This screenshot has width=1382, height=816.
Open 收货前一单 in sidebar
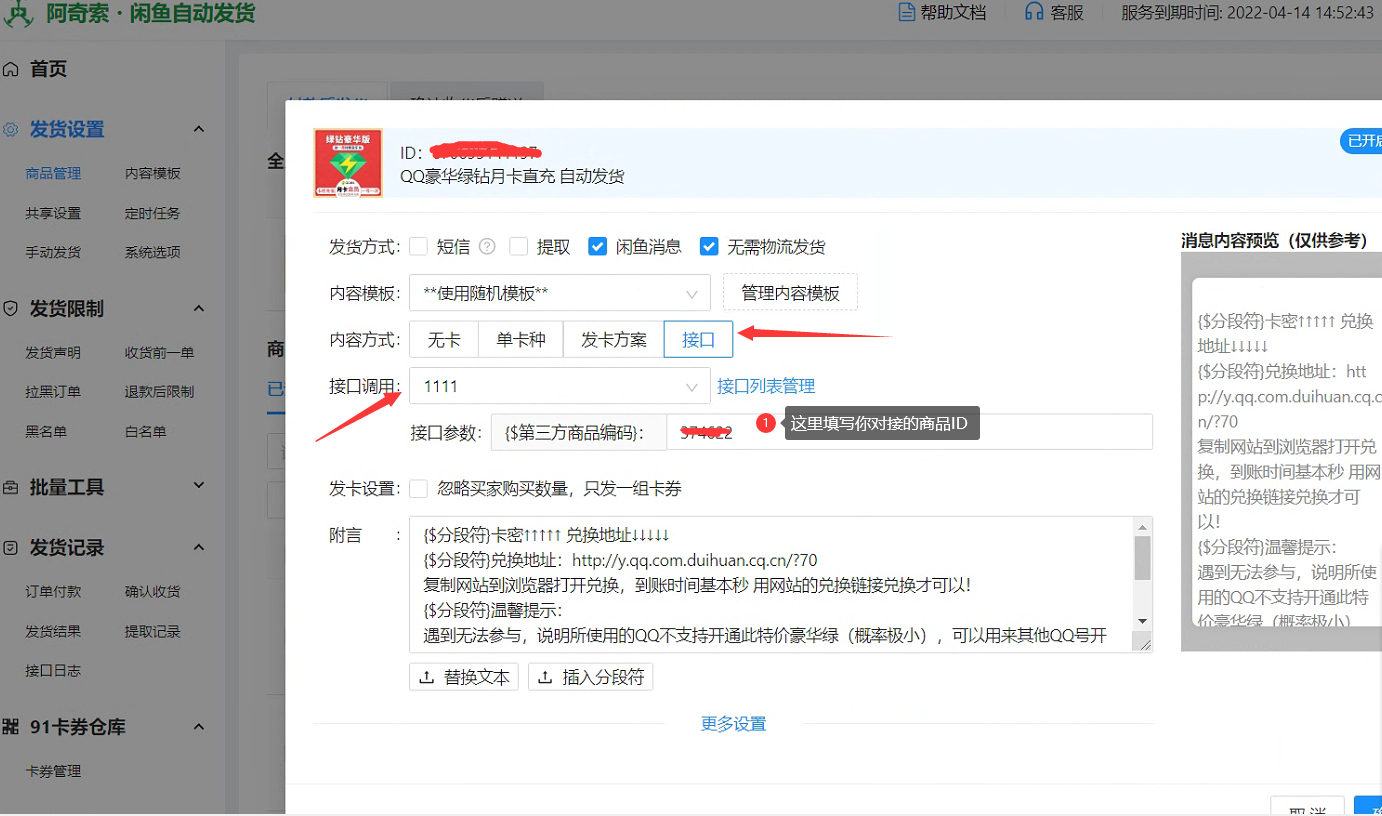click(x=160, y=352)
